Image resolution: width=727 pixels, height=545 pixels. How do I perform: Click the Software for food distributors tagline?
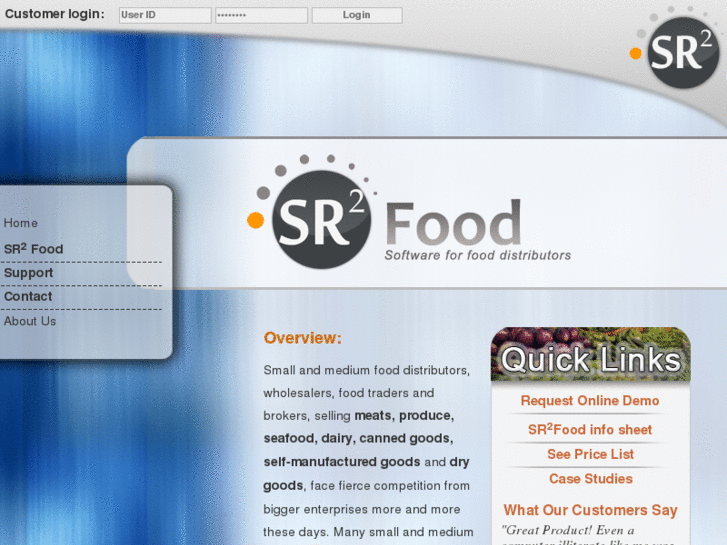pyautogui.click(x=478, y=256)
